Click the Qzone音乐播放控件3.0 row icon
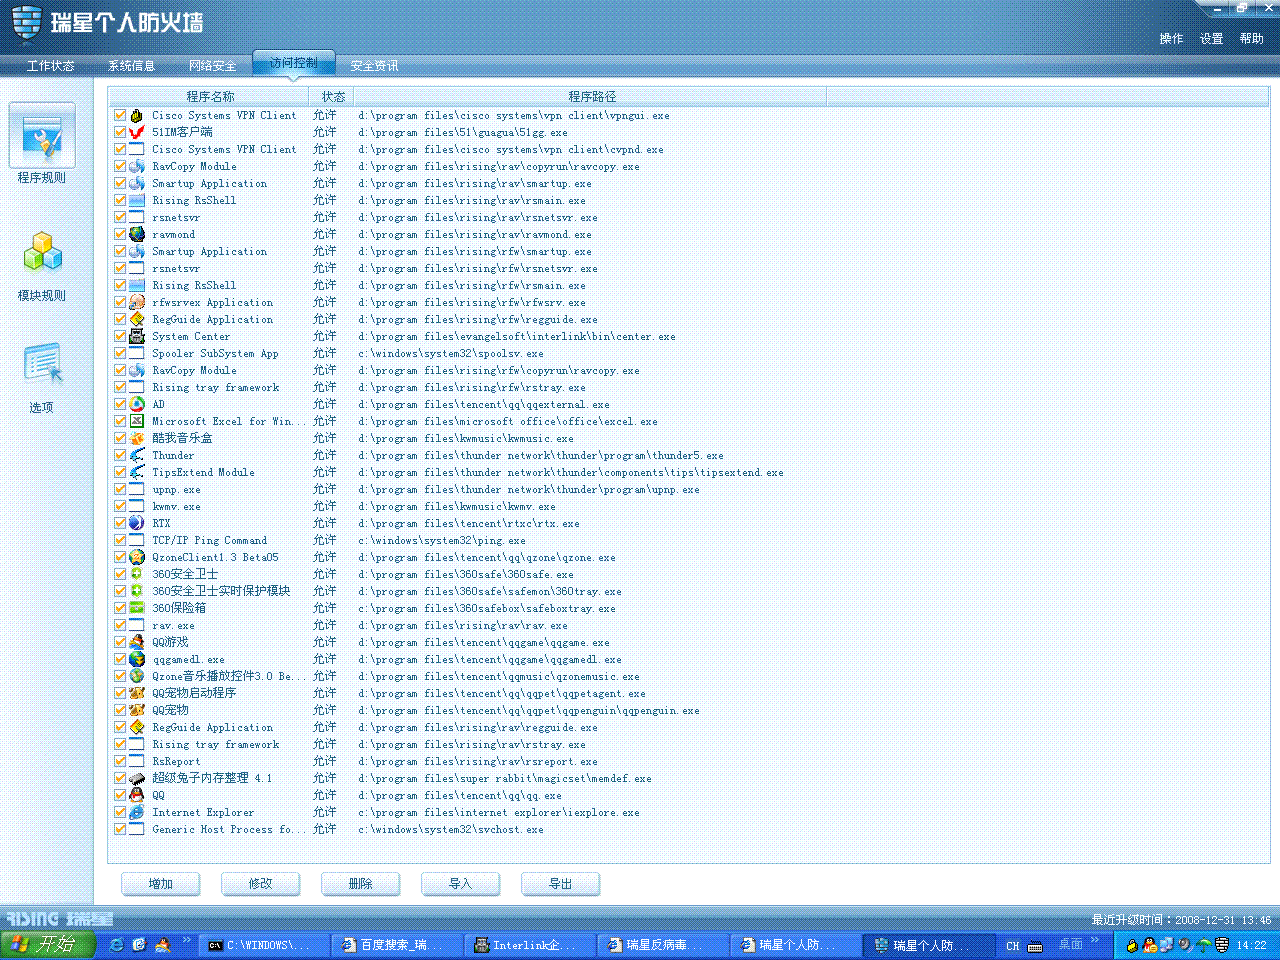The width and height of the screenshot is (1280, 960). pos(137,676)
